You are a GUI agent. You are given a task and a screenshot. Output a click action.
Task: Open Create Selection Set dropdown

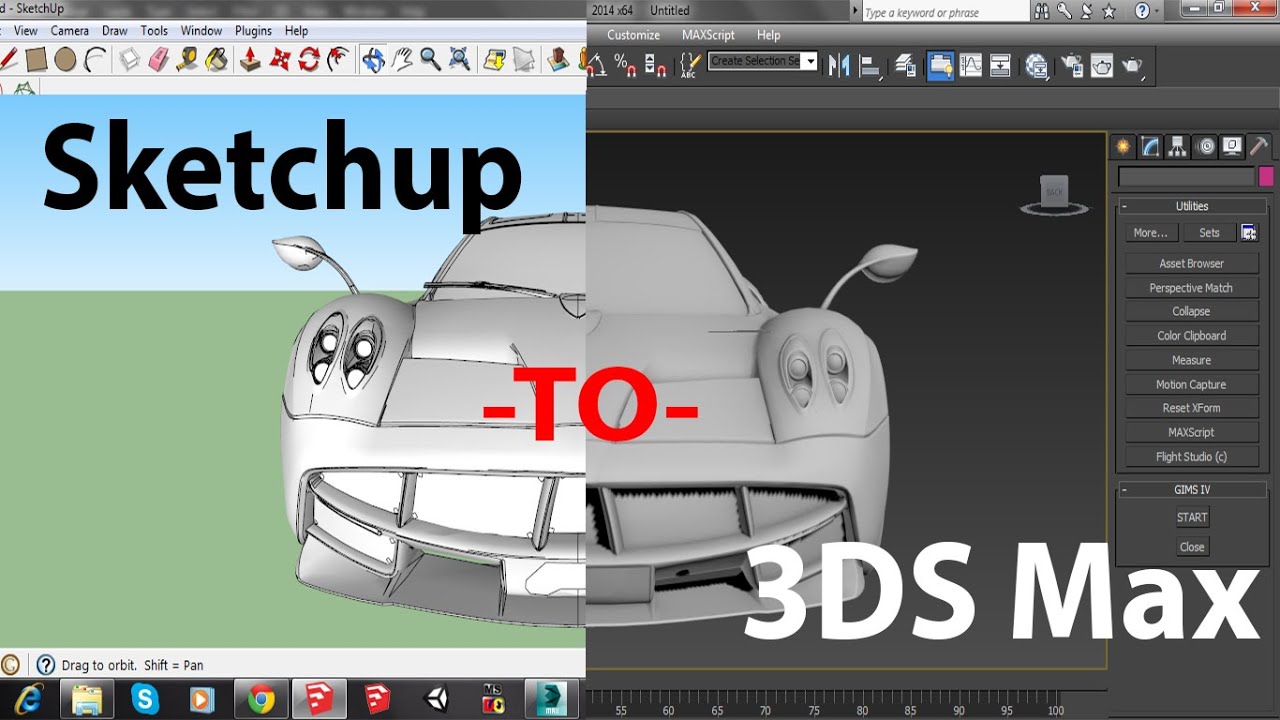811,61
